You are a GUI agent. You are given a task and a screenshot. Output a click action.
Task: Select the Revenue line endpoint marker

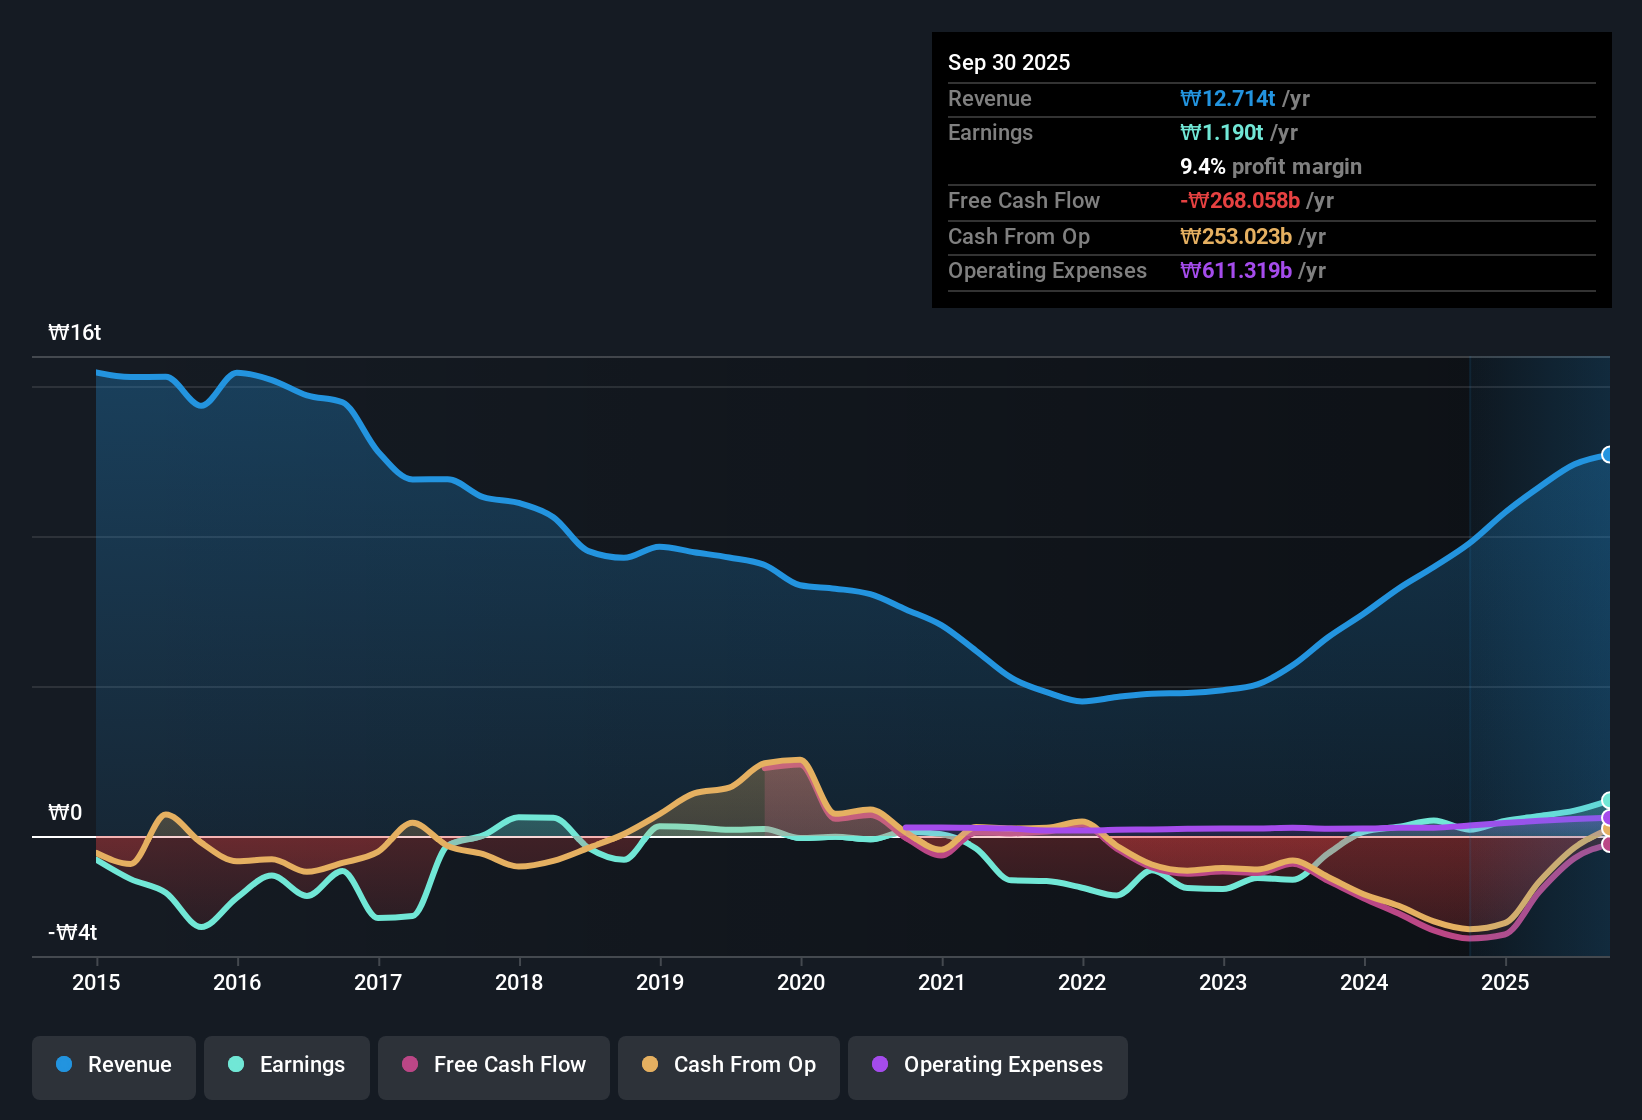pos(1607,454)
